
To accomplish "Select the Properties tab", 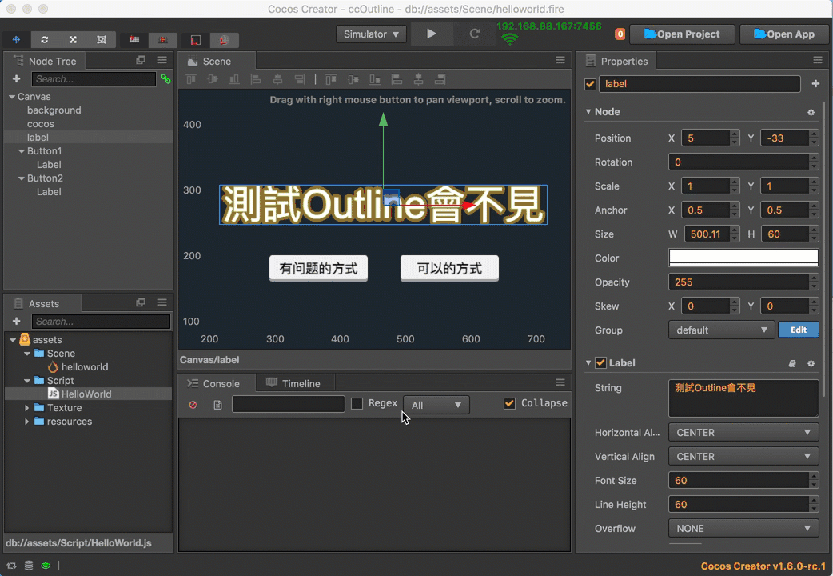I will pyautogui.click(x=617, y=61).
